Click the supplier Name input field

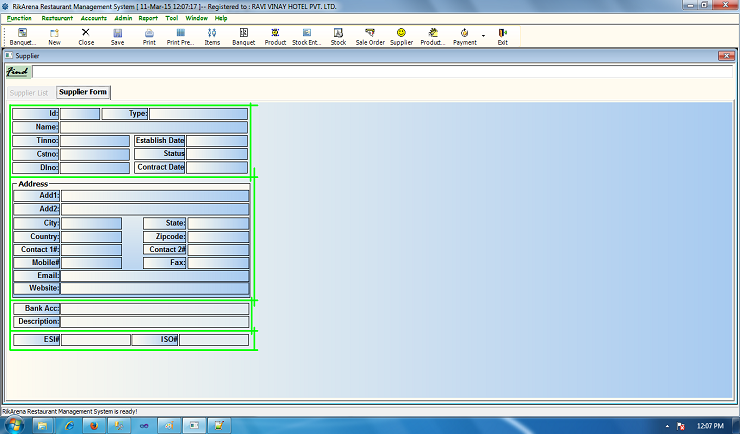tap(154, 127)
